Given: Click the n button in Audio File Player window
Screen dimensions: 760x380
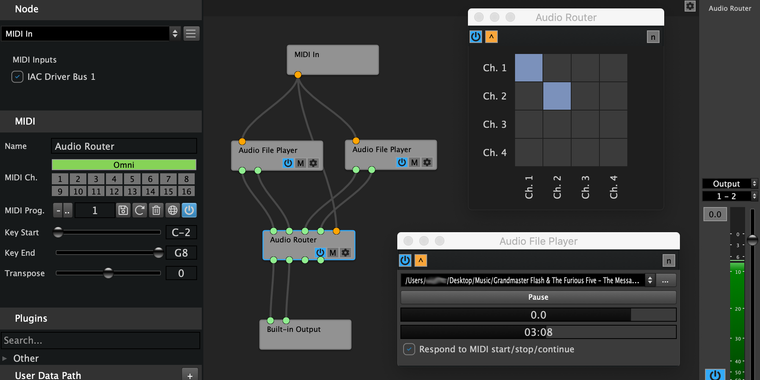Looking at the screenshot, I should point(668,261).
